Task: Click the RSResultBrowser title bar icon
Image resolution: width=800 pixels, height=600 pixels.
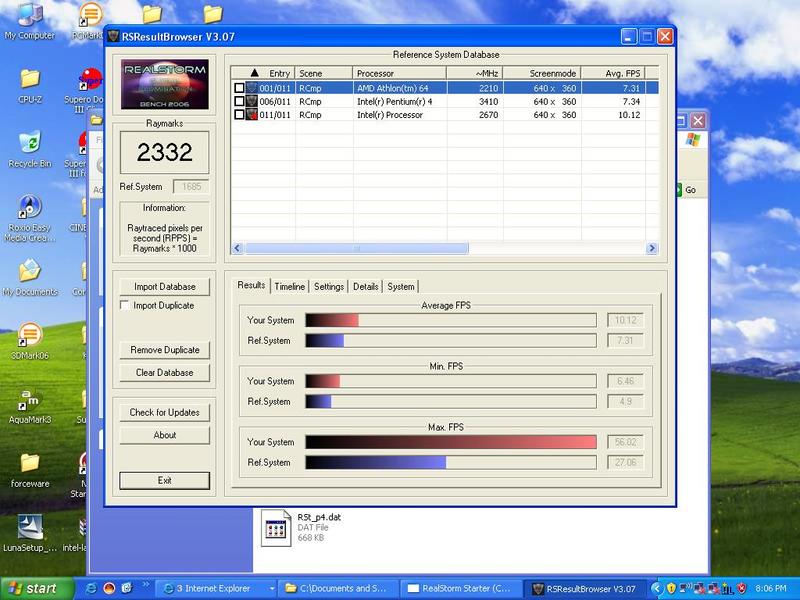Action: 113,37
